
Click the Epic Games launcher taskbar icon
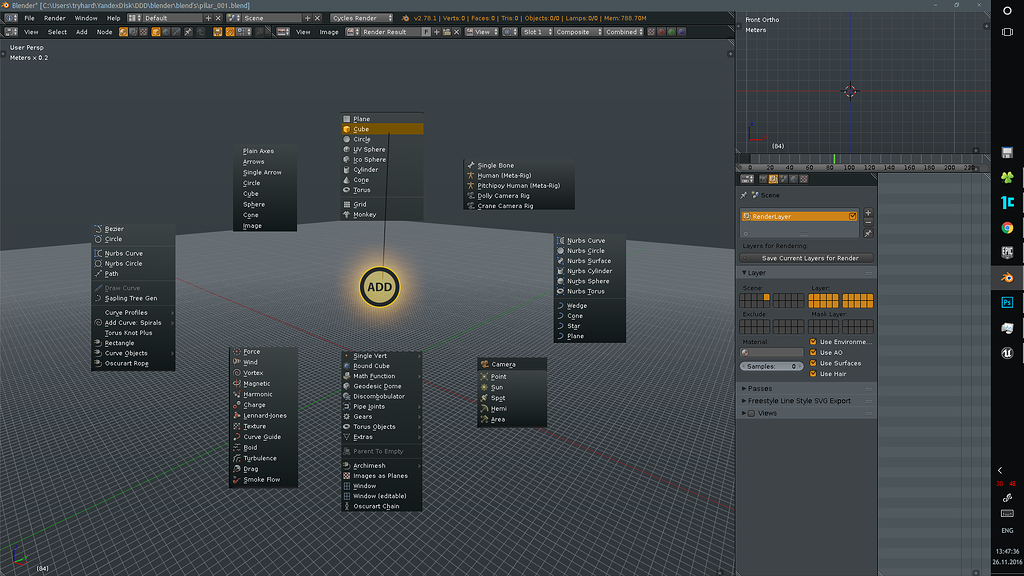click(x=1007, y=252)
